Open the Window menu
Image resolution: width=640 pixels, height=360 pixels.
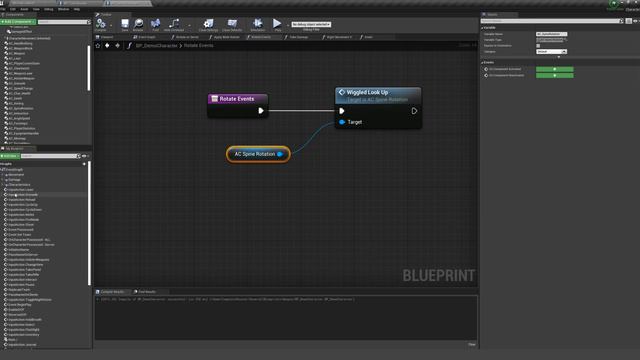pyautogui.click(x=63, y=9)
